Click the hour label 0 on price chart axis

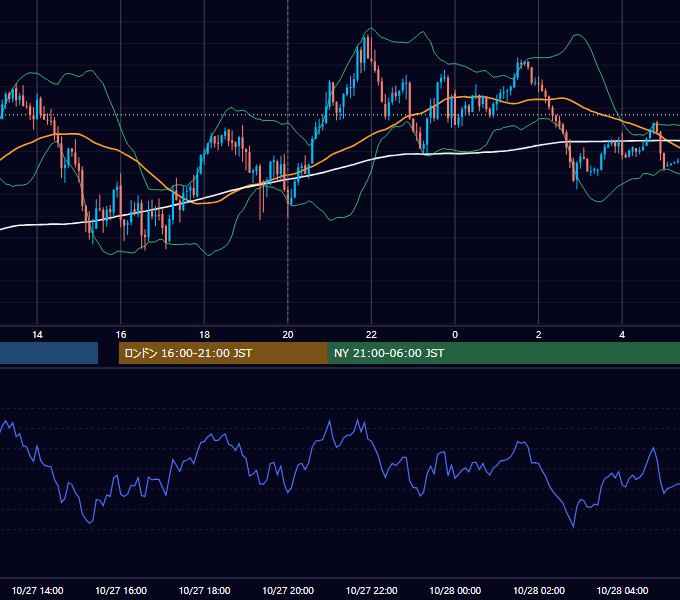click(455, 334)
